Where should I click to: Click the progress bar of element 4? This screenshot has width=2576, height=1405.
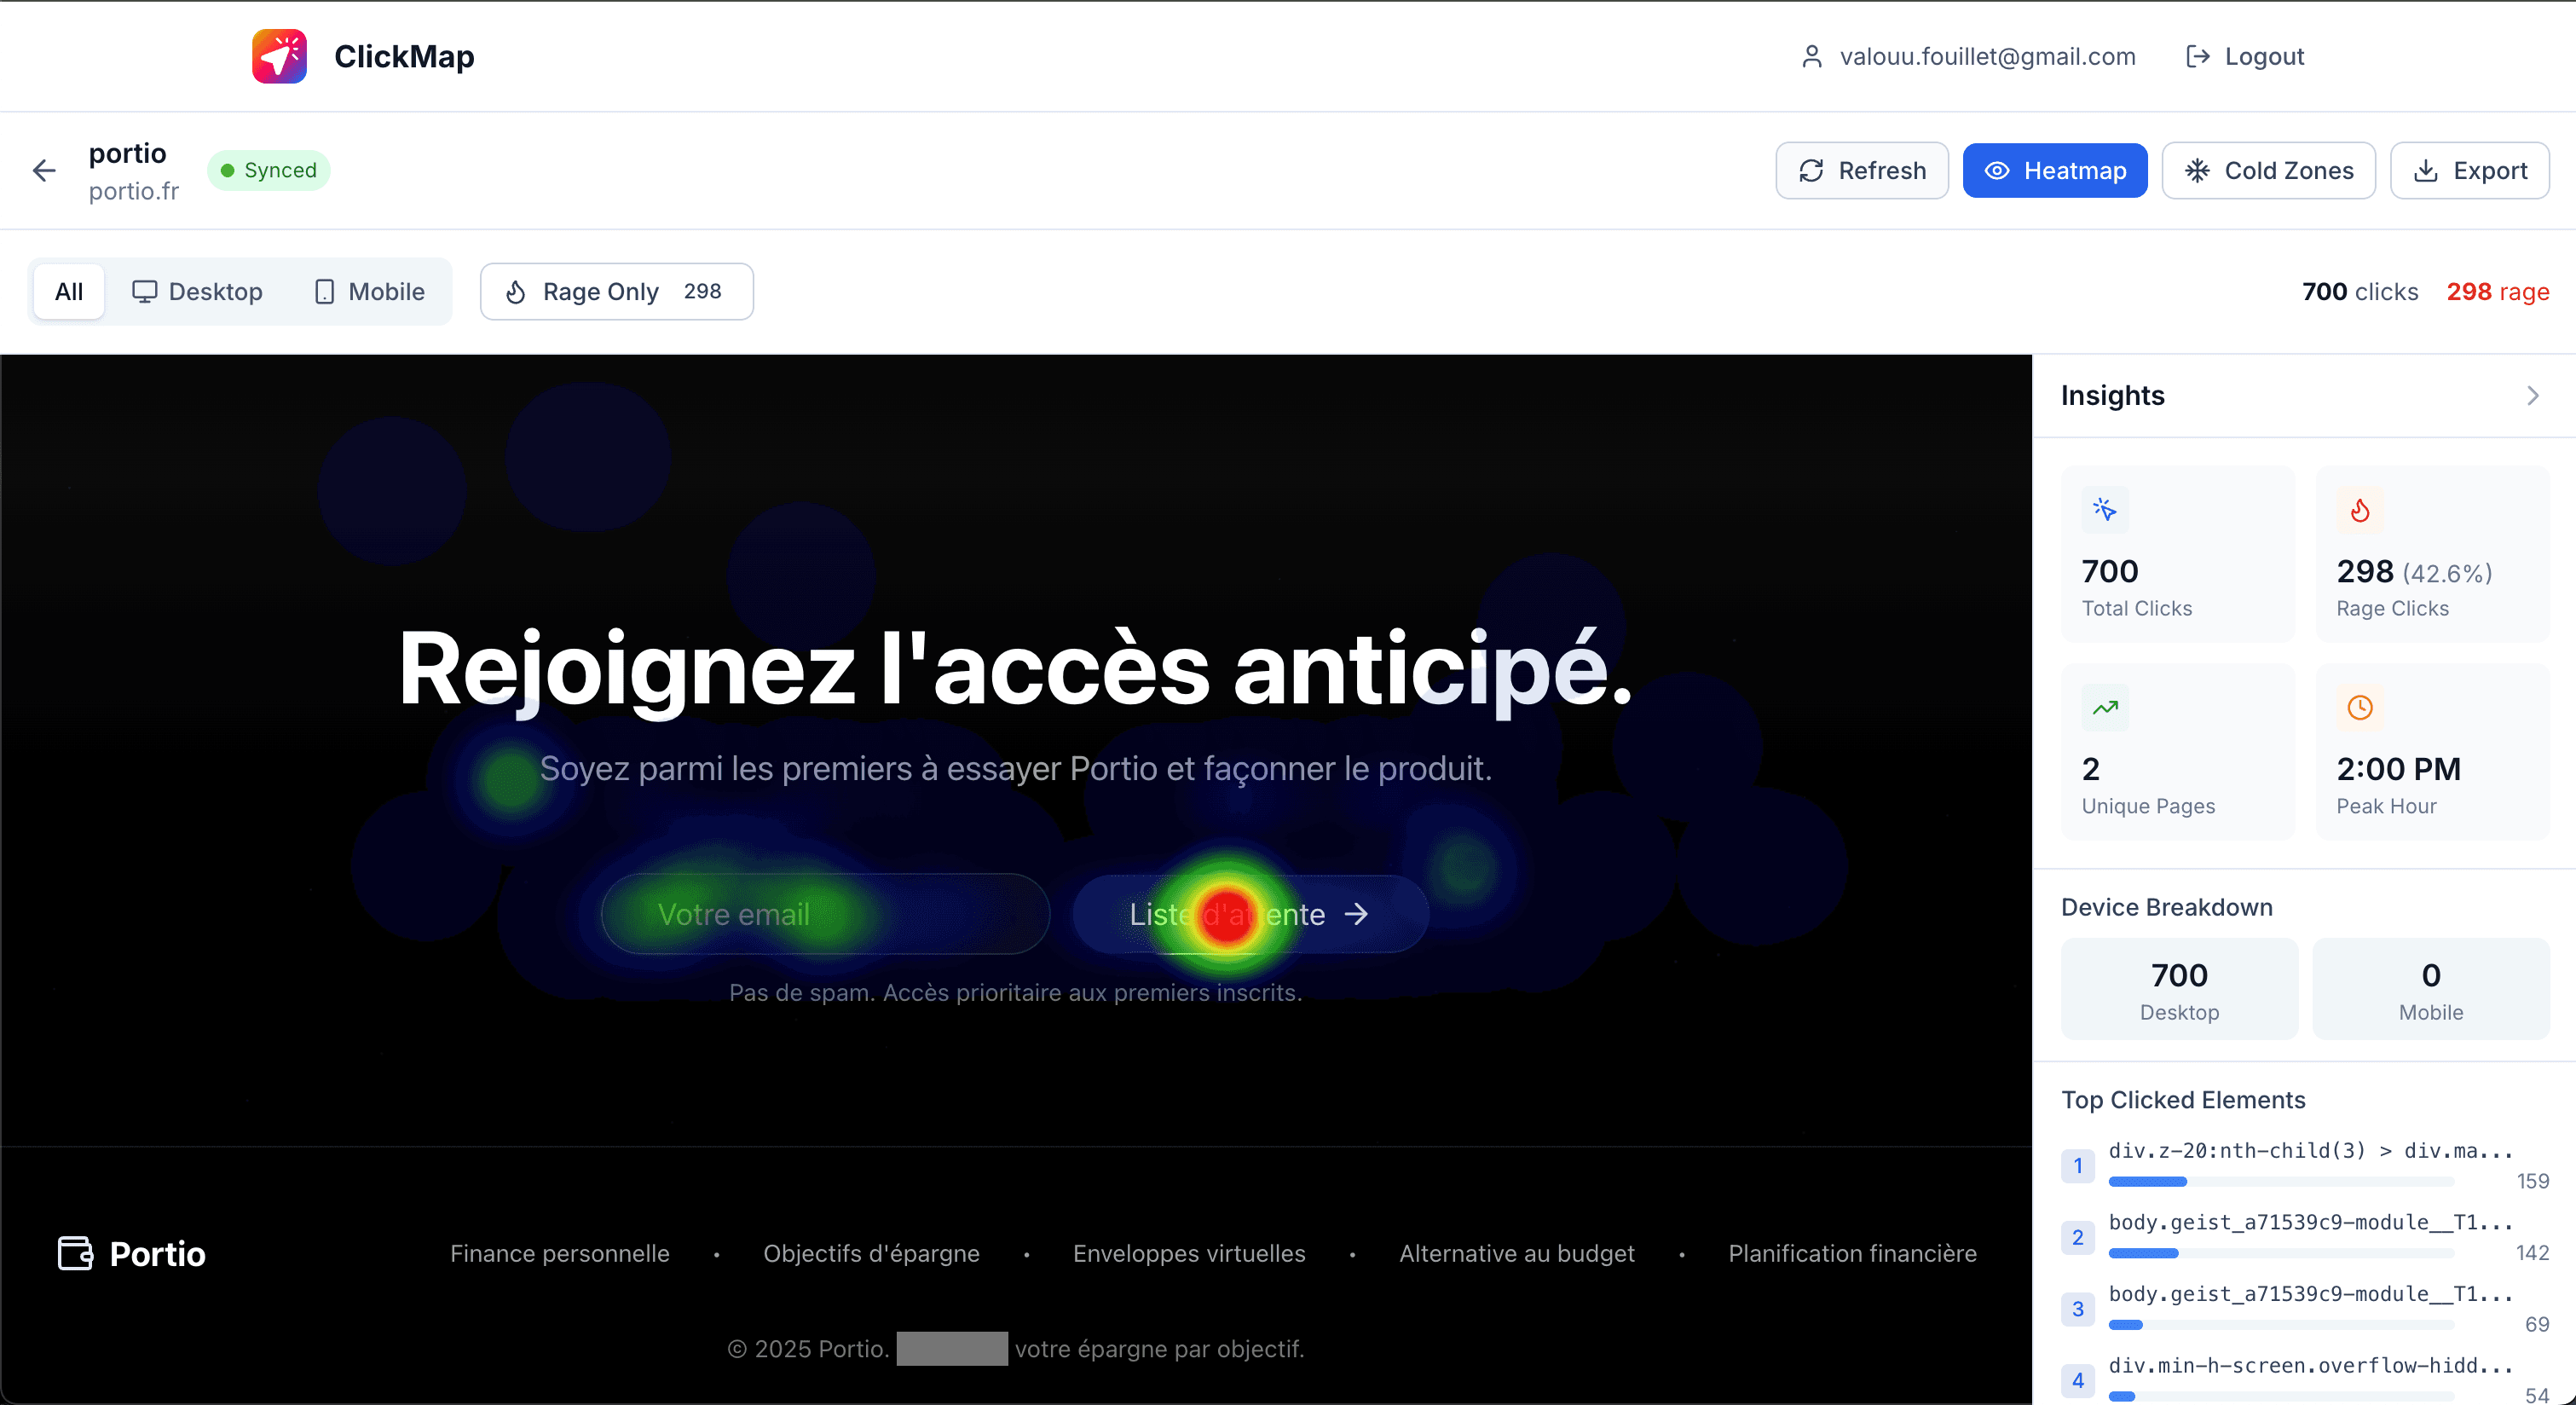[x=2280, y=1396]
